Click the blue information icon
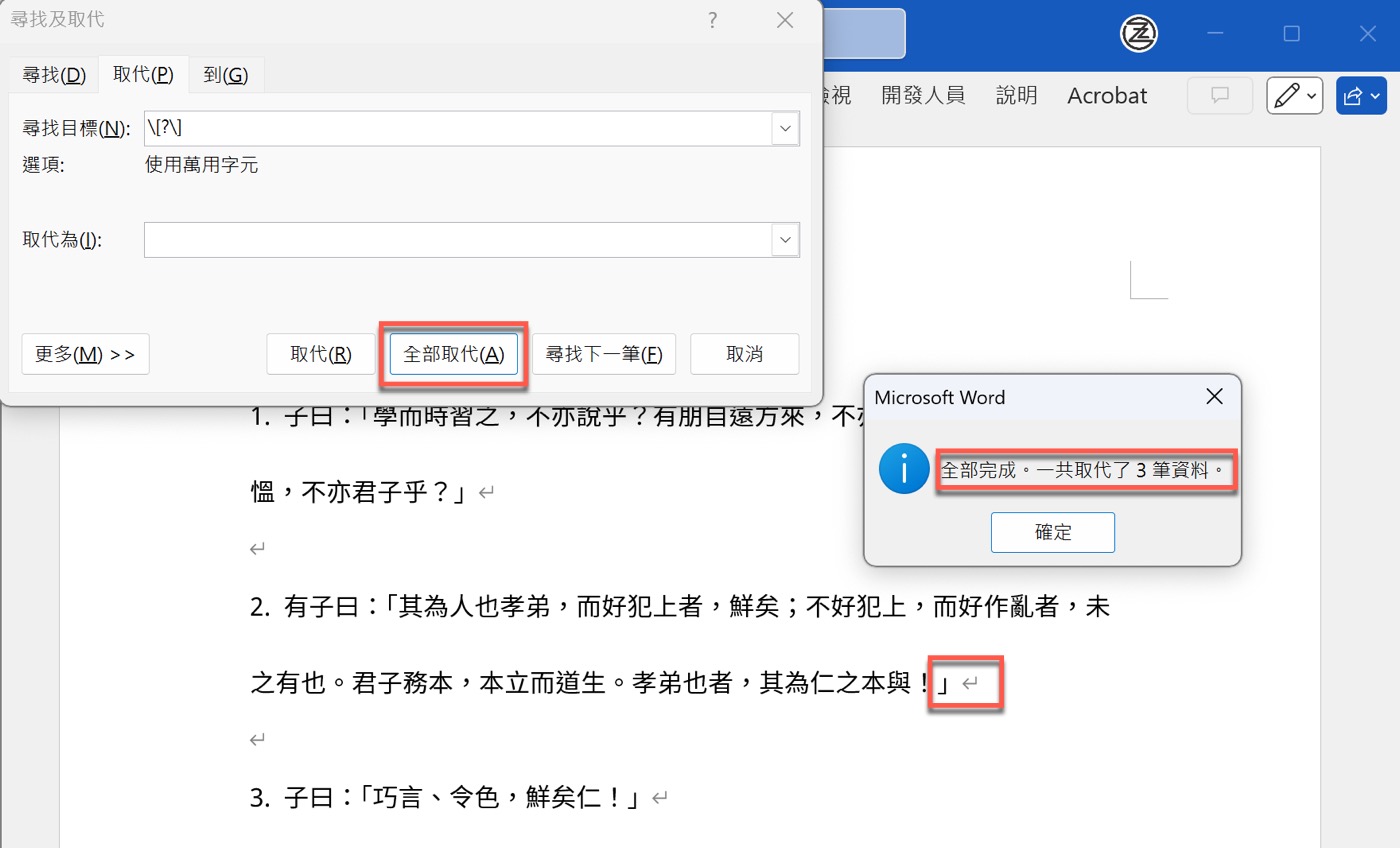 [904, 470]
